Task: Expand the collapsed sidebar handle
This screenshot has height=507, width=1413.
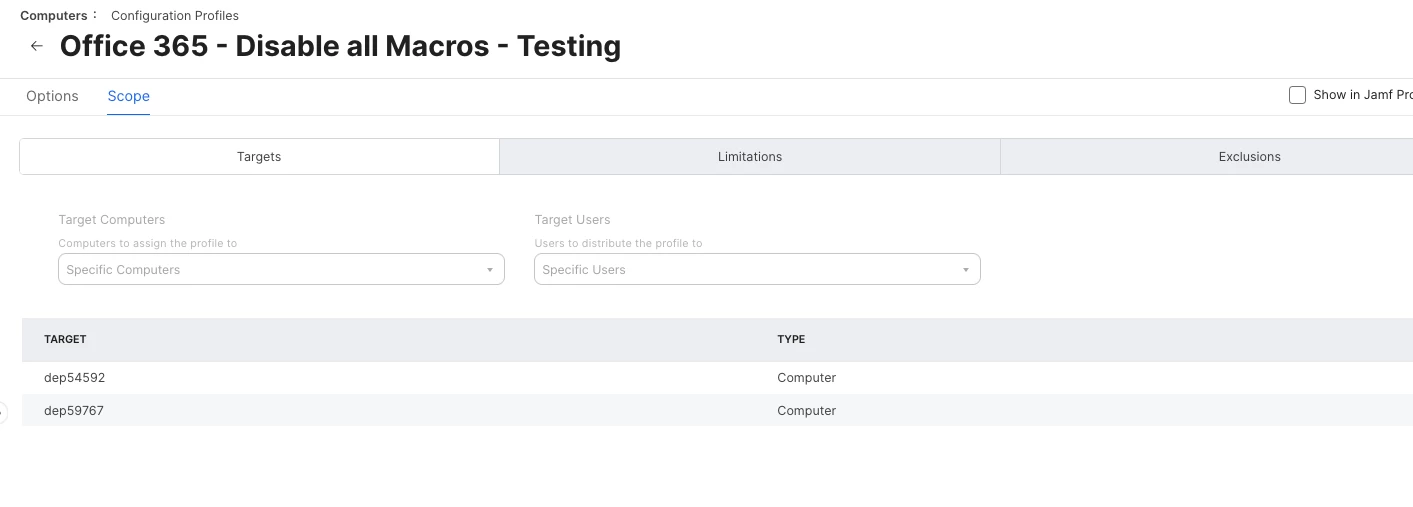Action: [3, 411]
